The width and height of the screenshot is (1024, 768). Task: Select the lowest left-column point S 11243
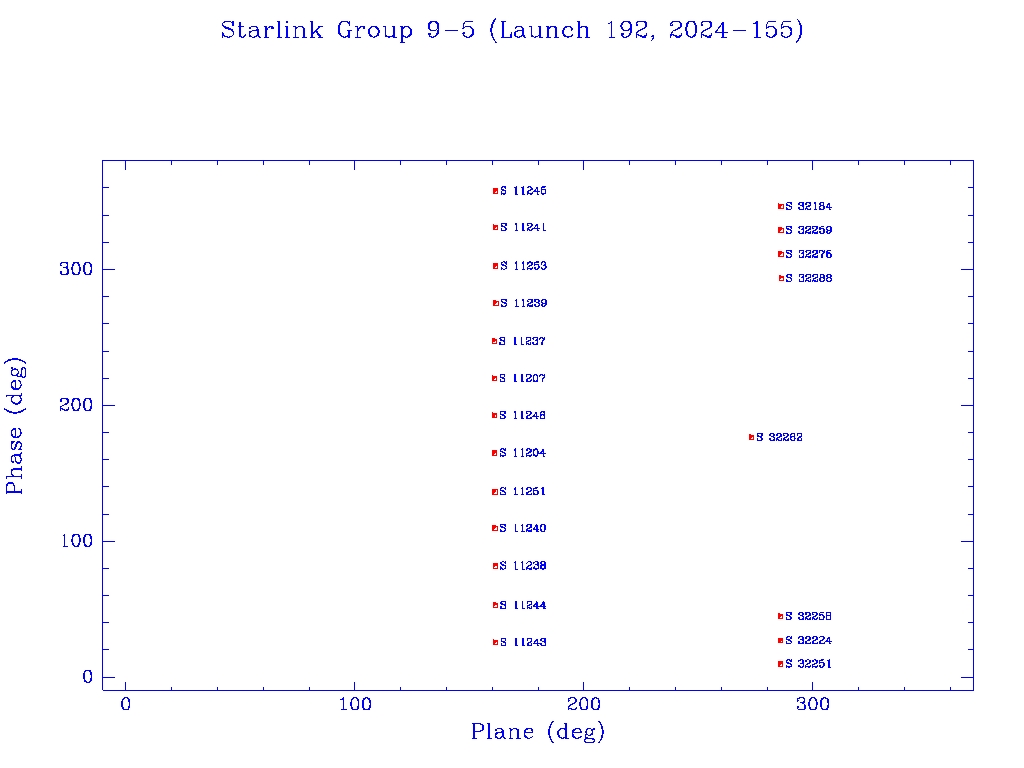pos(495,642)
